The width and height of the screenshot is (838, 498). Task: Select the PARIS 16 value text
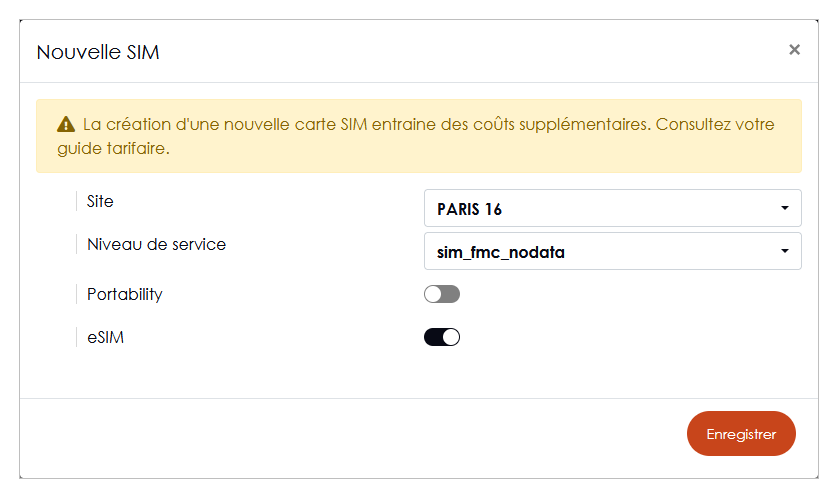469,209
